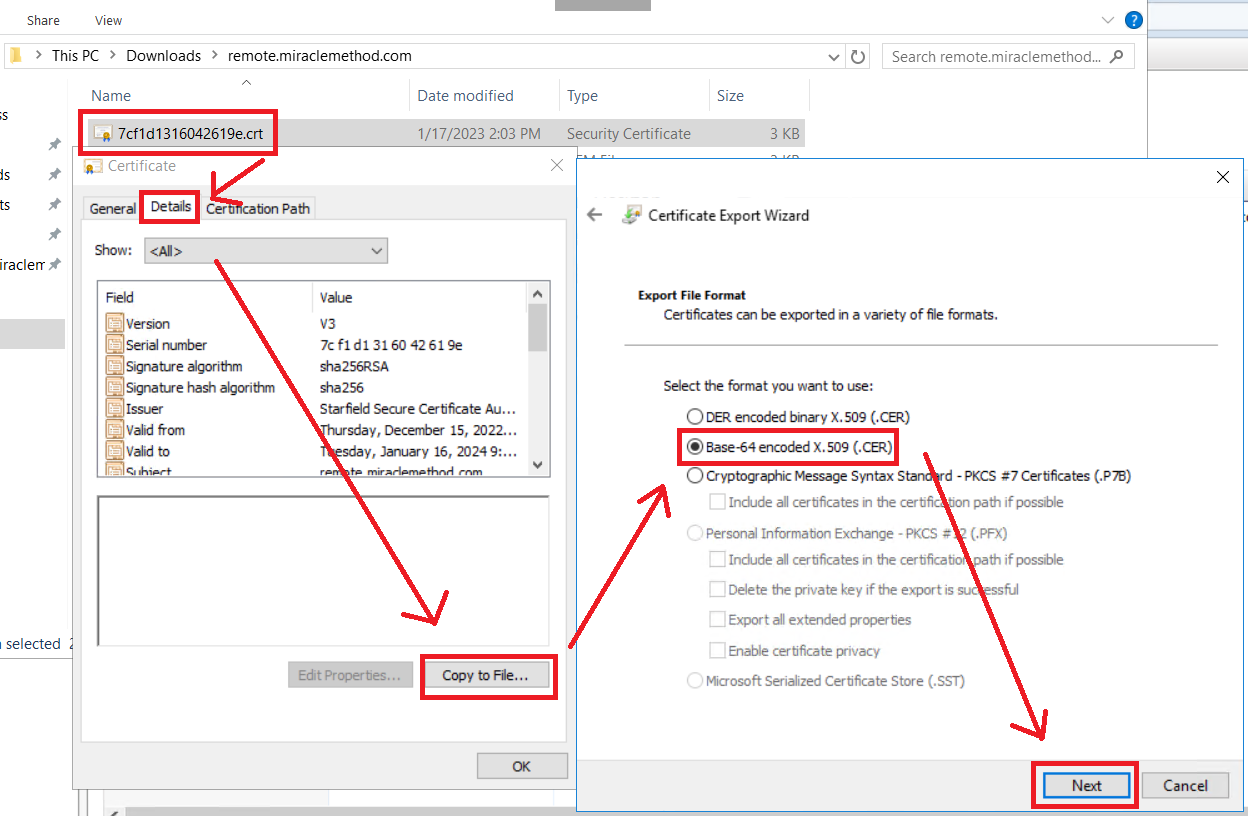The image size is (1248, 816).
Task: Click the blue help question mark icon
Action: (x=1133, y=20)
